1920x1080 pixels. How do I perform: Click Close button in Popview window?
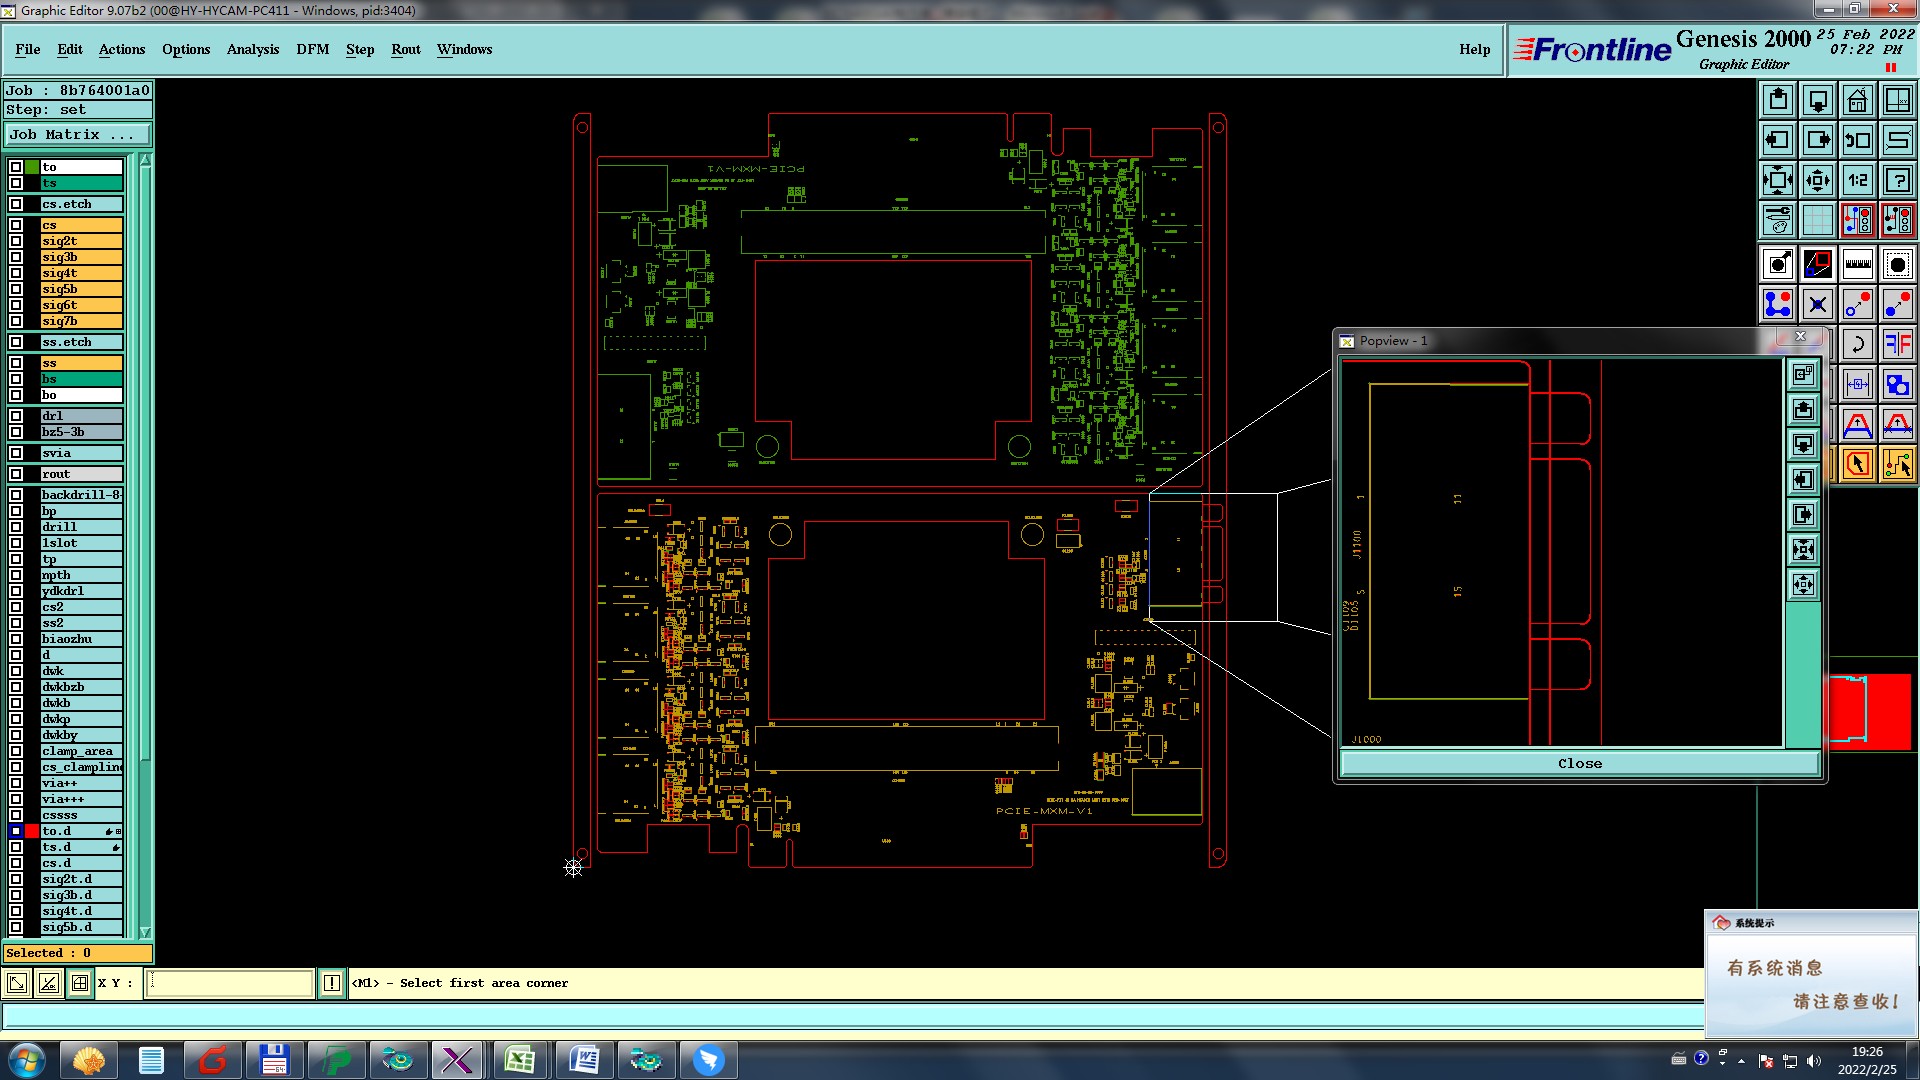pos(1579,763)
